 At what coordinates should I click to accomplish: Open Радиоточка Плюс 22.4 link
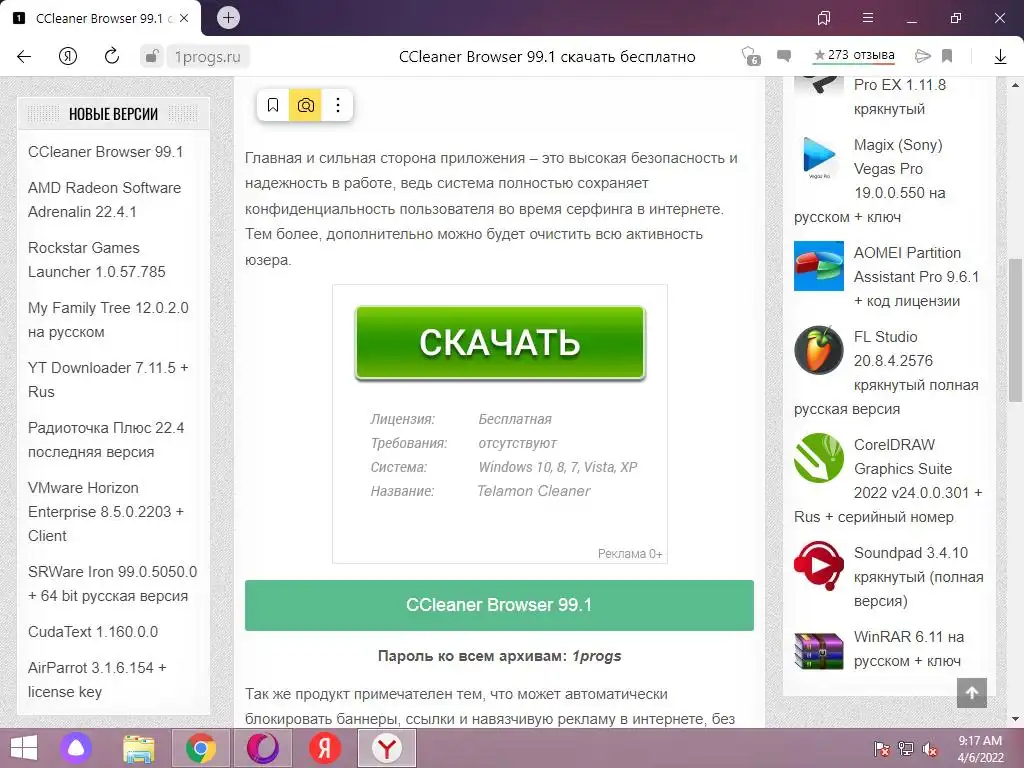(106, 440)
